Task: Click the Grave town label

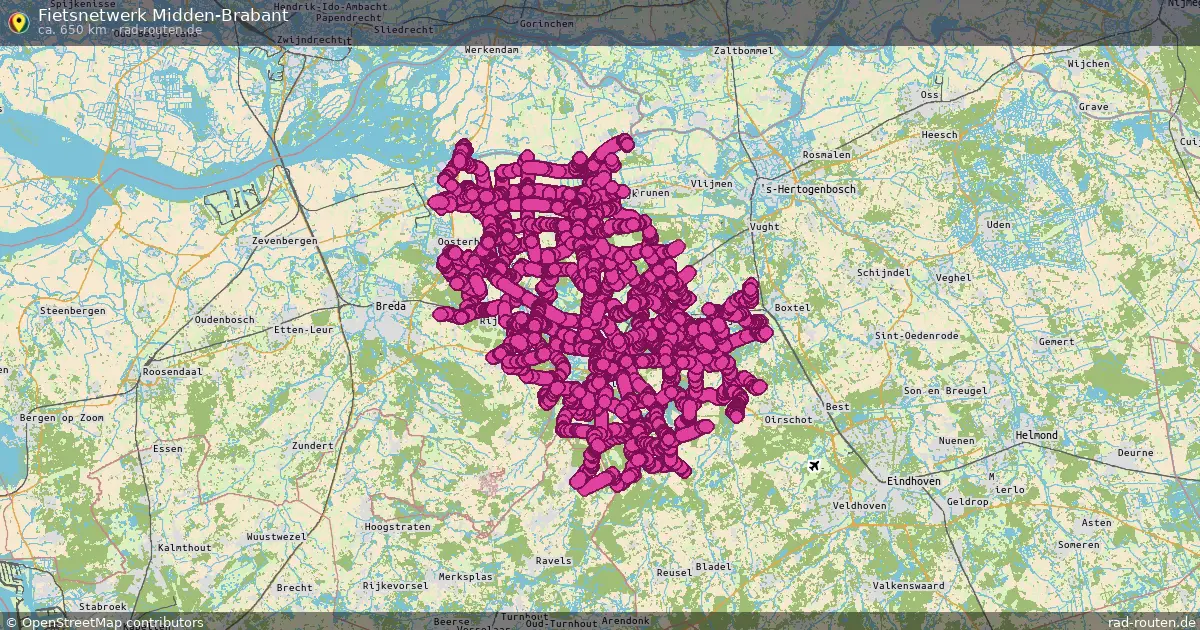Action: (1093, 106)
